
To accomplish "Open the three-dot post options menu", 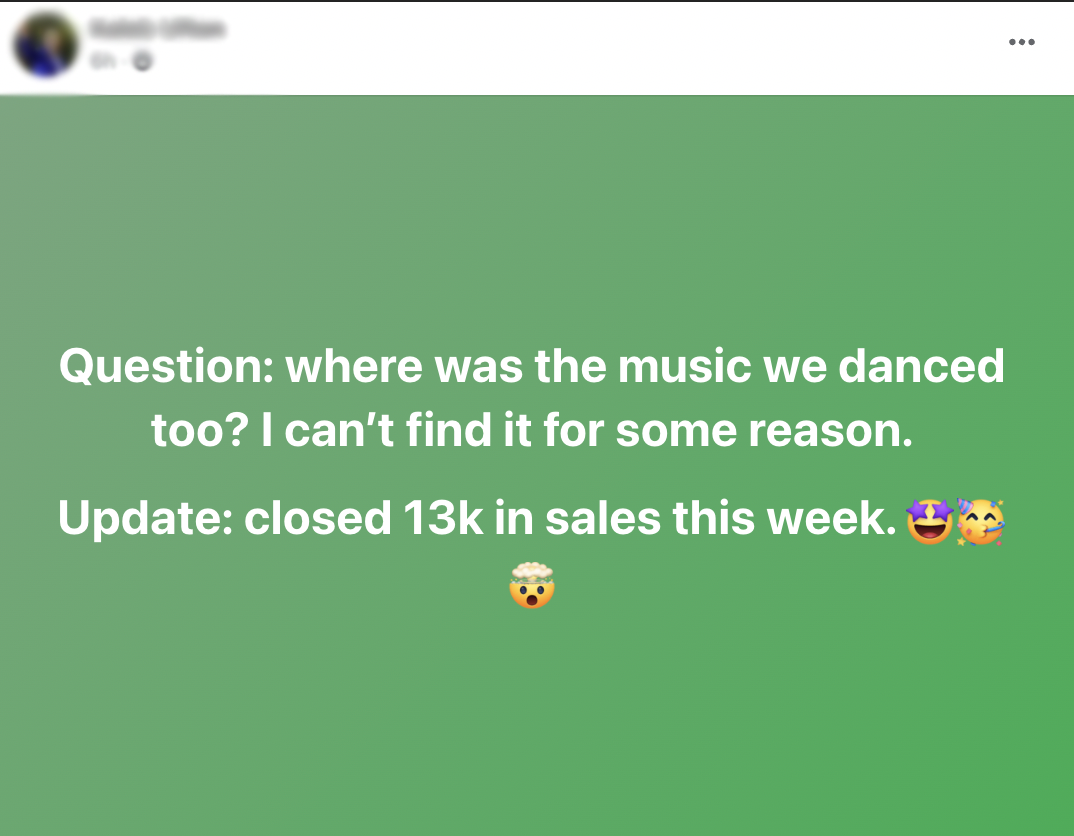I will (x=1021, y=42).
